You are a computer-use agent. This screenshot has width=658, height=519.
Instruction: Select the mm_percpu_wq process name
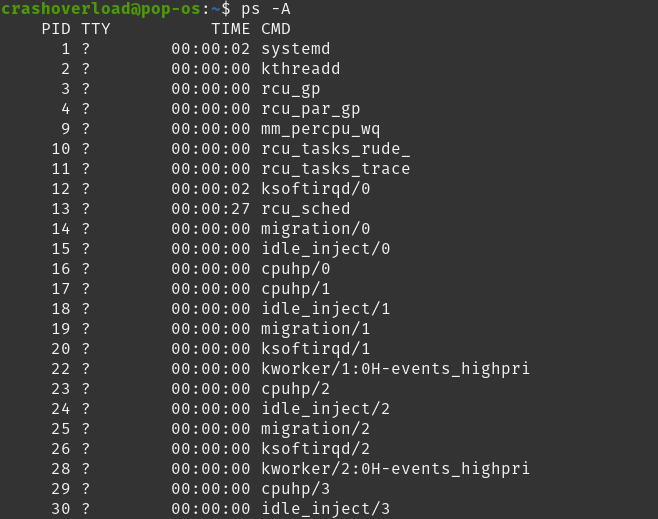pos(320,129)
